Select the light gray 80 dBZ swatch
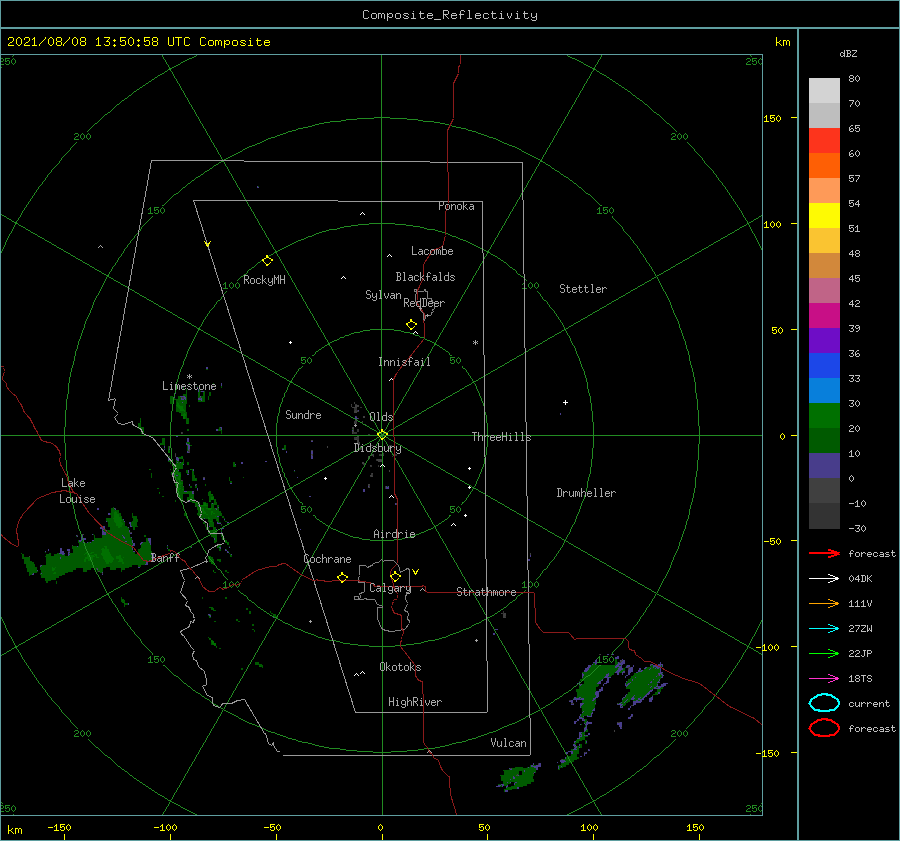This screenshot has height=841, width=900. coord(824,90)
